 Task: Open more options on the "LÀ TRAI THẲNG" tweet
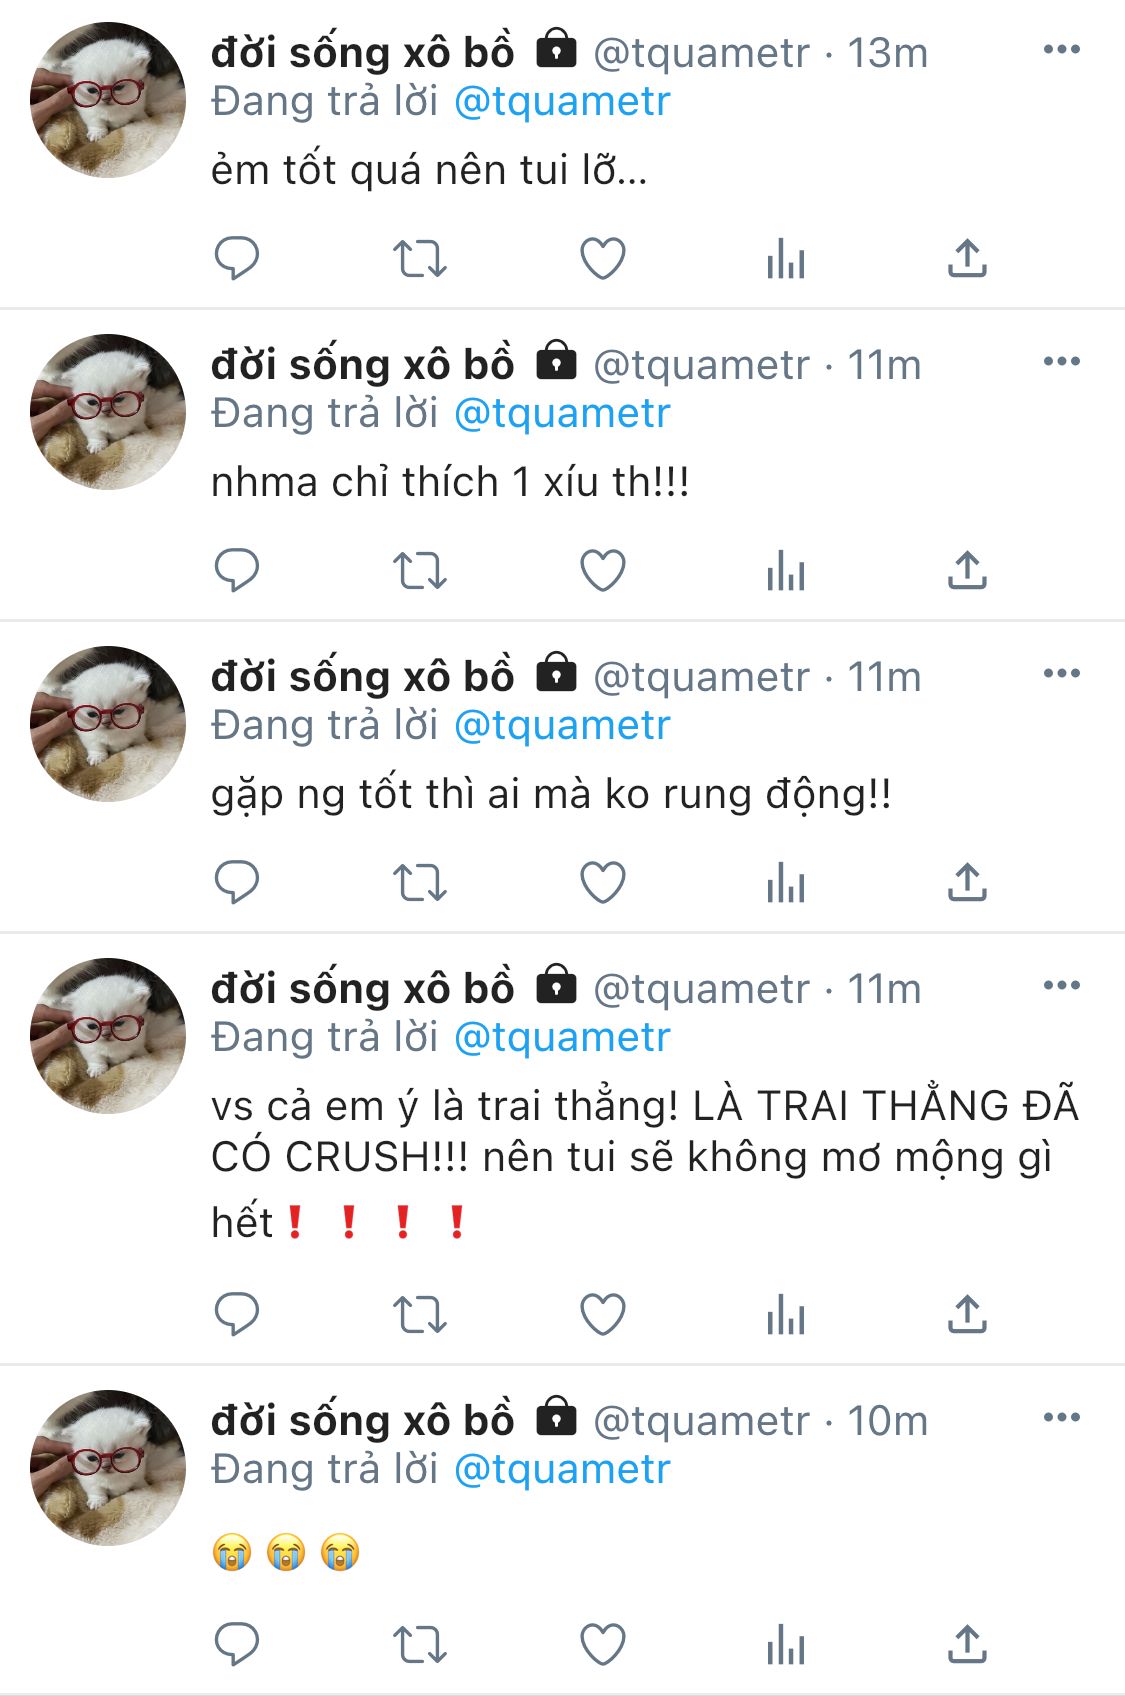click(1061, 985)
